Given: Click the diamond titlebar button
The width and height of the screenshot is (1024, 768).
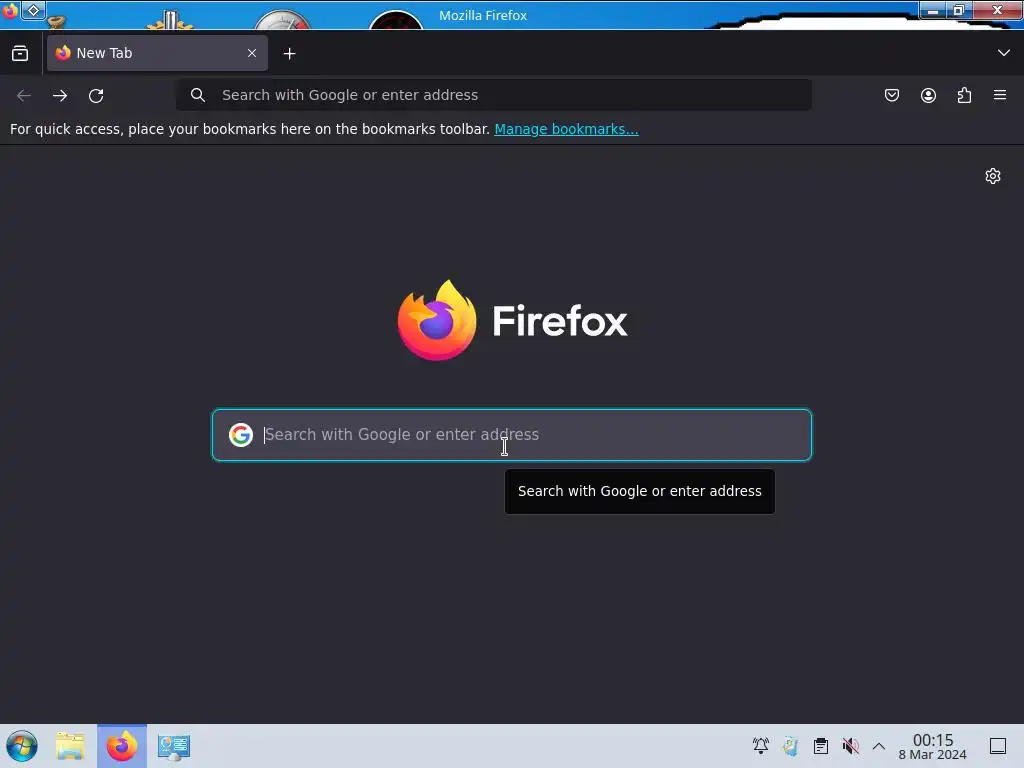Looking at the screenshot, I should click(33, 10).
